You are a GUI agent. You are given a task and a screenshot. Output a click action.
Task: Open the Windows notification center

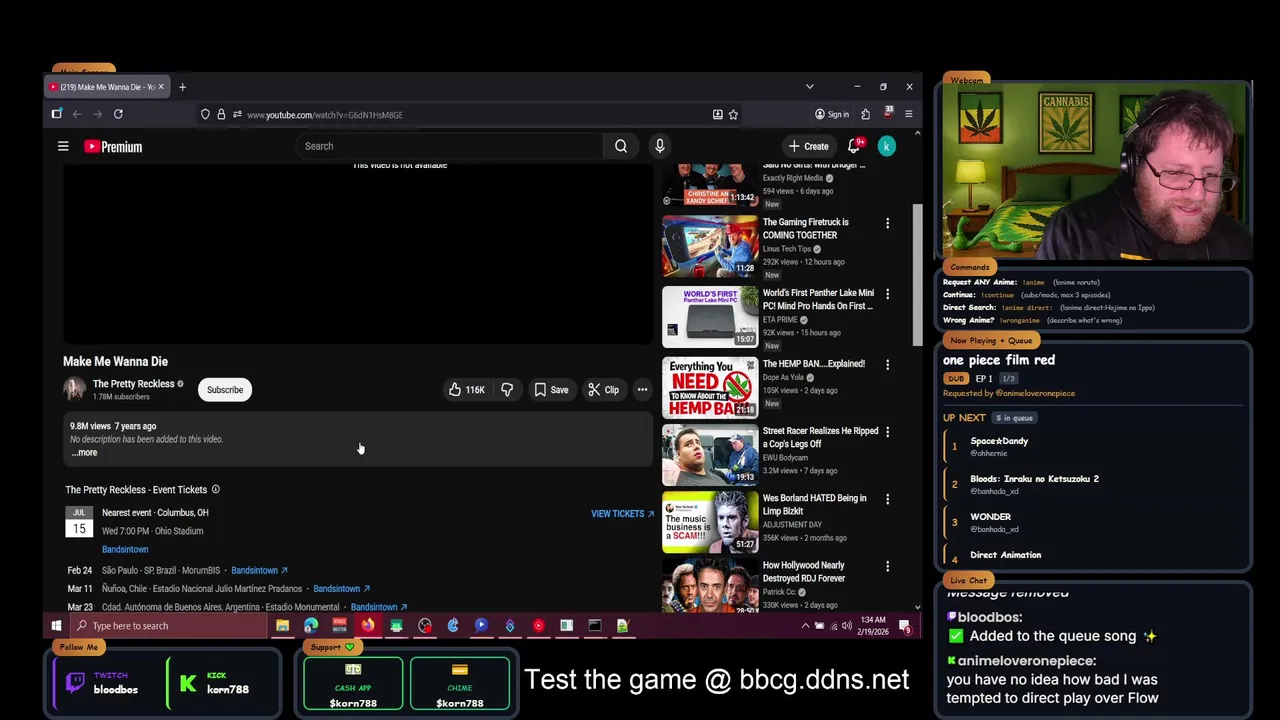[905, 626]
